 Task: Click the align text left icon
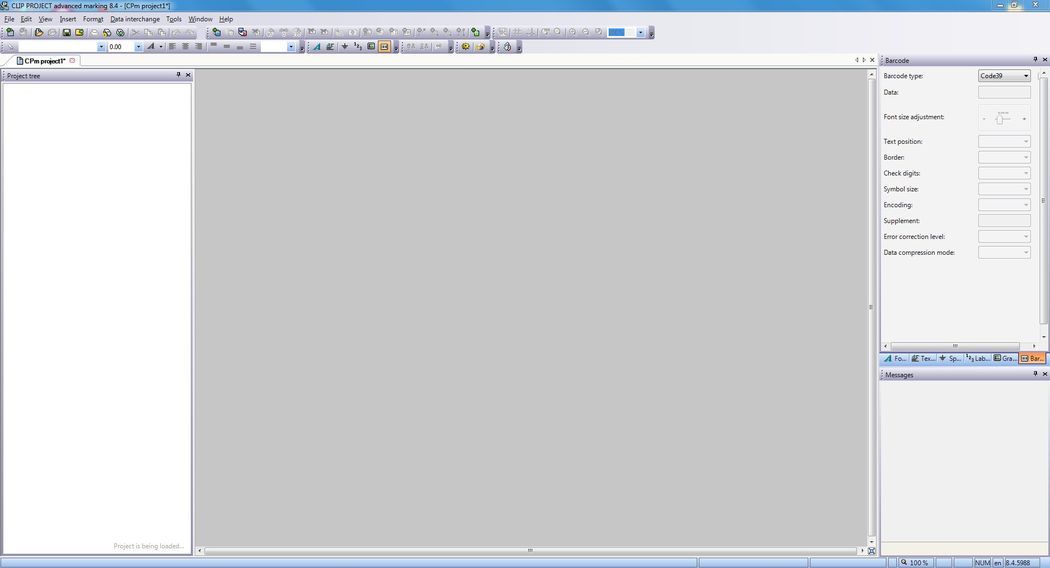click(x=172, y=47)
